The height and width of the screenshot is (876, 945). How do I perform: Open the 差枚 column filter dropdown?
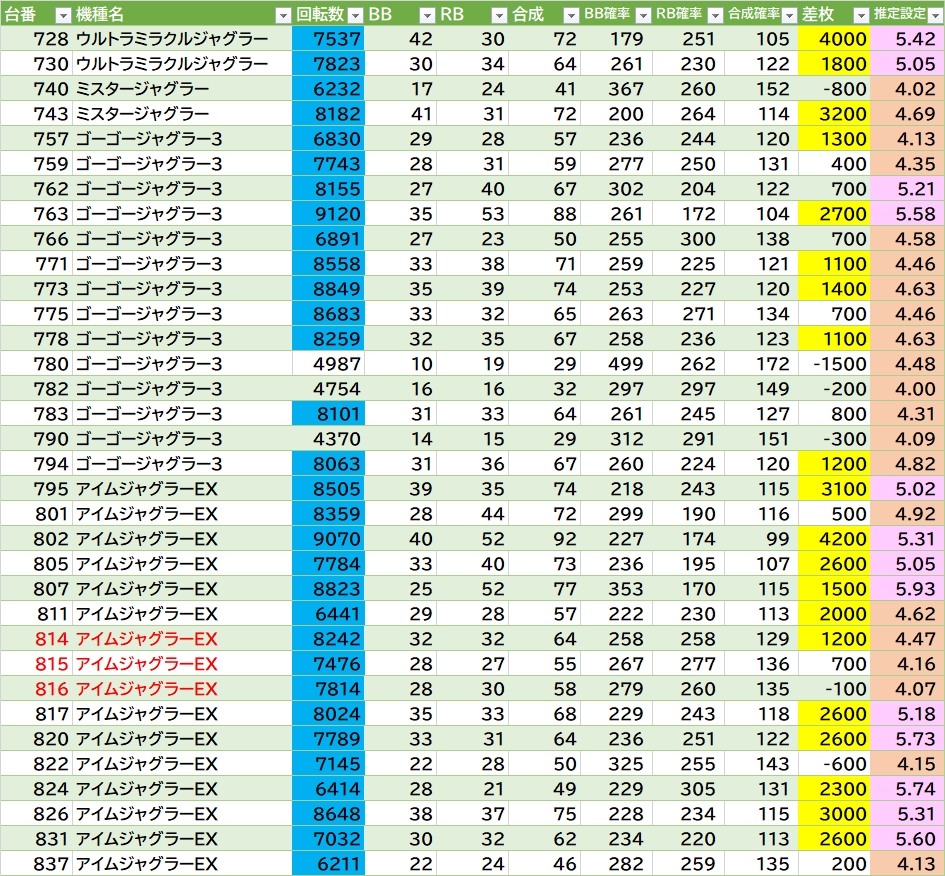coord(861,16)
